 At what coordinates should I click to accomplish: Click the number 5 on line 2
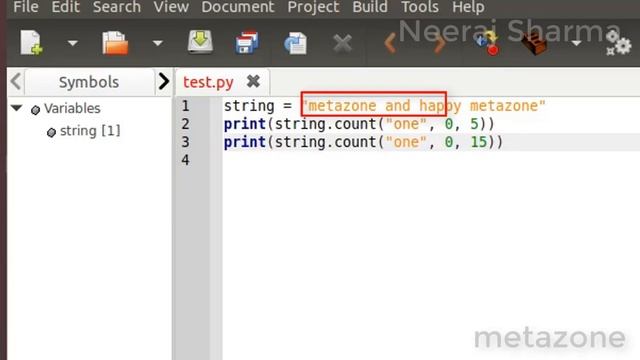pos(474,124)
